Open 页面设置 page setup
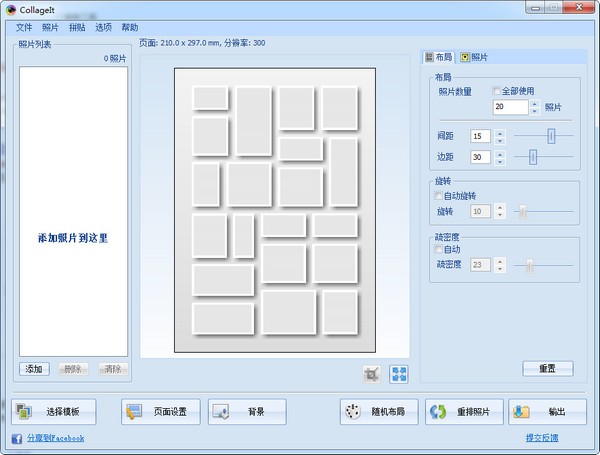 tap(161, 412)
